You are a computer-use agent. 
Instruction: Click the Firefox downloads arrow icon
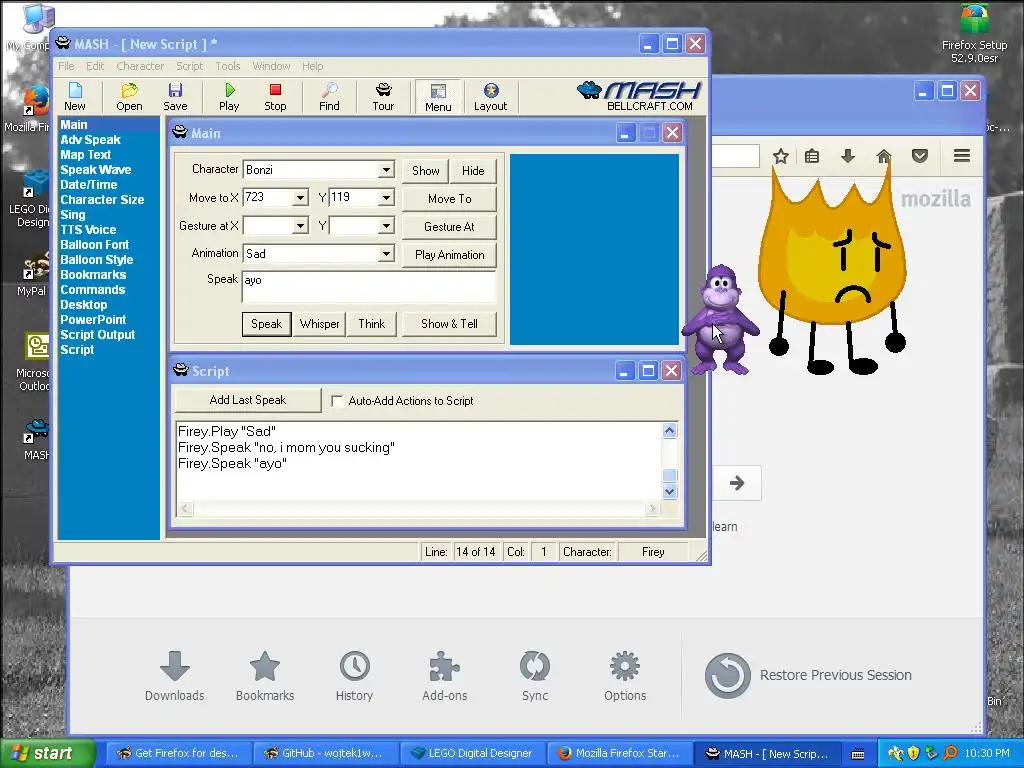(x=848, y=156)
